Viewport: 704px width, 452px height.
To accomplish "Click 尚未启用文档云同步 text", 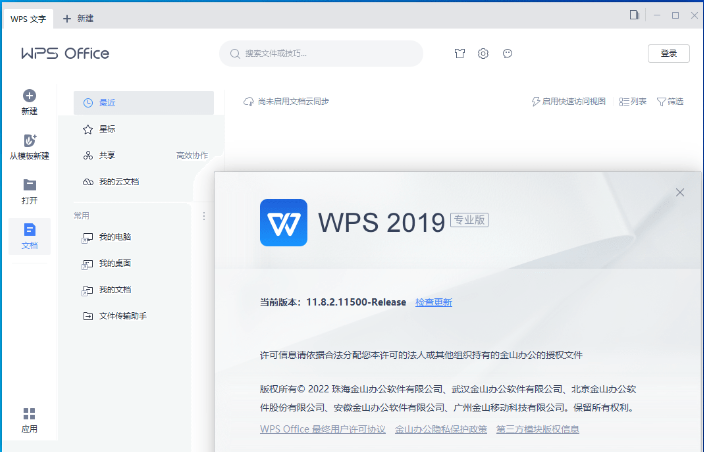I will (293, 102).
